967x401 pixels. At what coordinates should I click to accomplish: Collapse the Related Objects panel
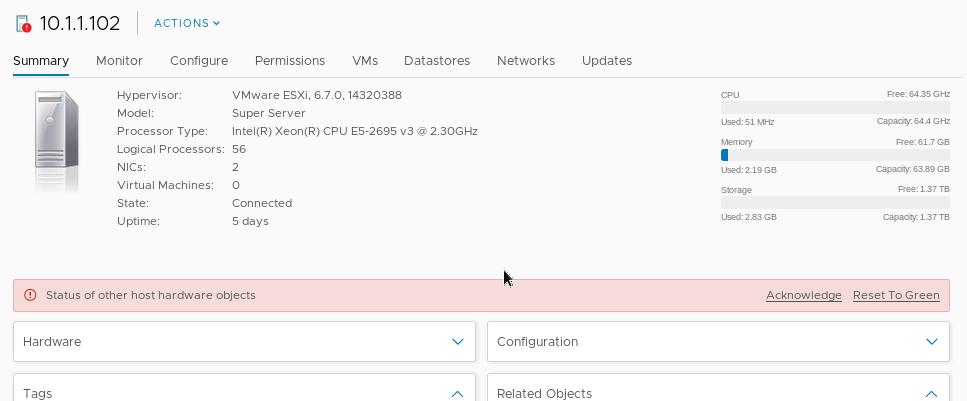click(x=932, y=393)
